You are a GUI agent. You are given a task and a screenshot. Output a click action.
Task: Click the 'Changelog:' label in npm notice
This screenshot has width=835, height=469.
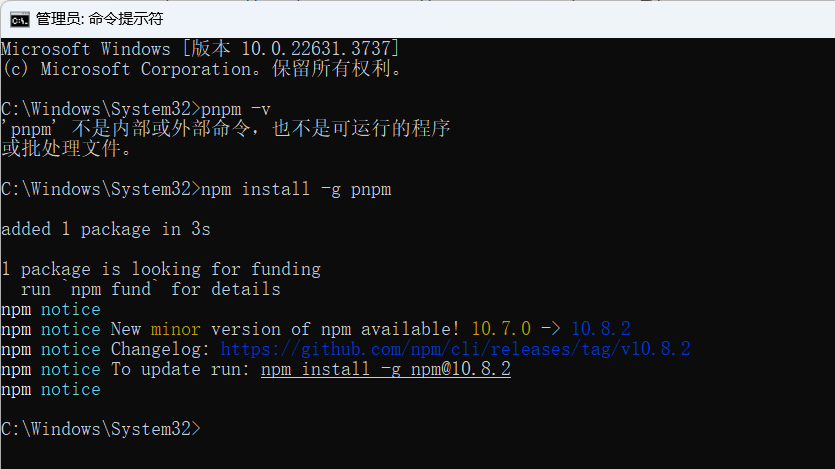(x=160, y=349)
